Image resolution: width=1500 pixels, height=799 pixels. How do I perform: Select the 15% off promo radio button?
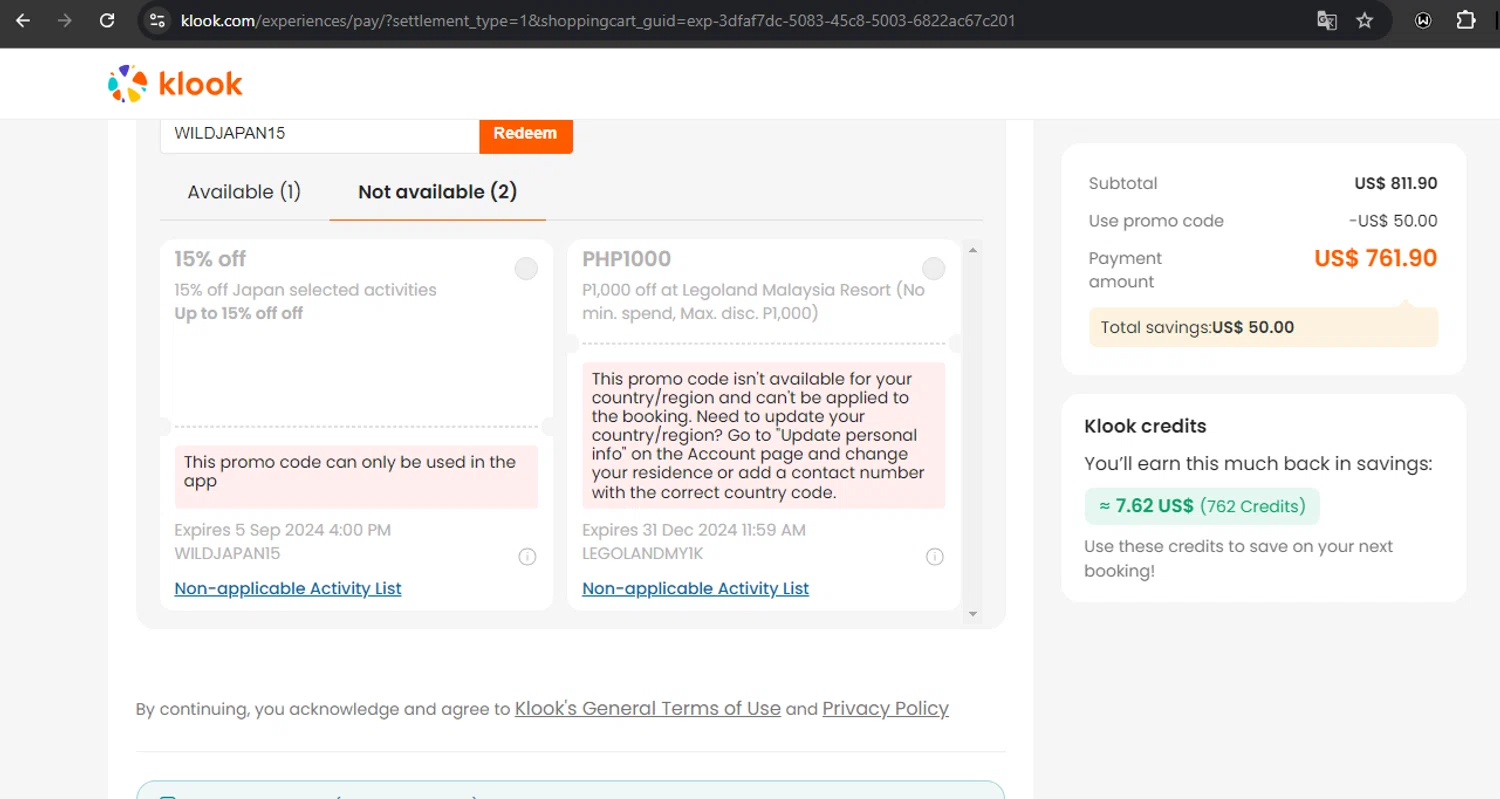tap(526, 268)
